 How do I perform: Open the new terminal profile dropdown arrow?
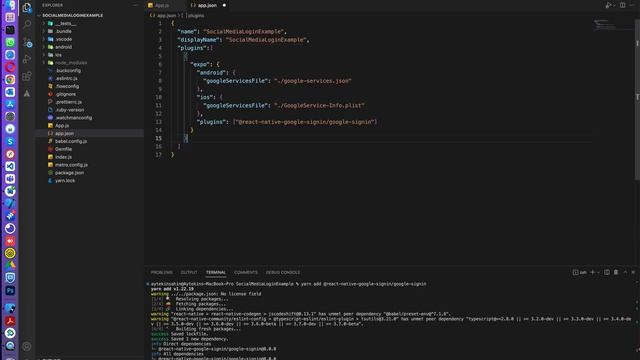[598, 272]
